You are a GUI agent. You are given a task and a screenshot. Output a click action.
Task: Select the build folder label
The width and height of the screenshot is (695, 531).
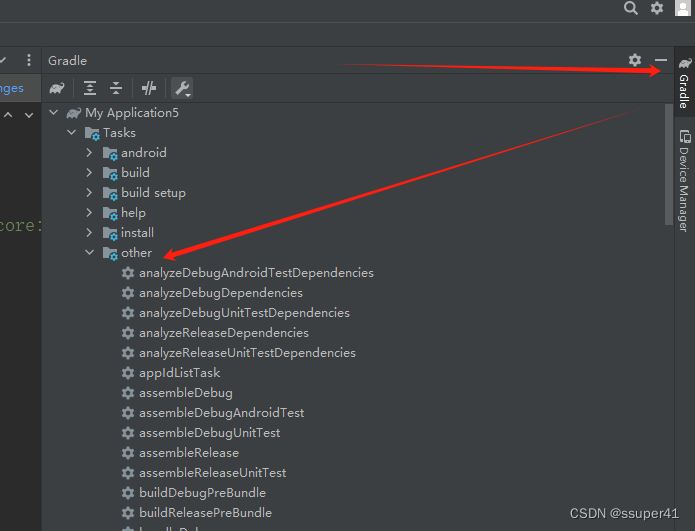click(x=135, y=173)
